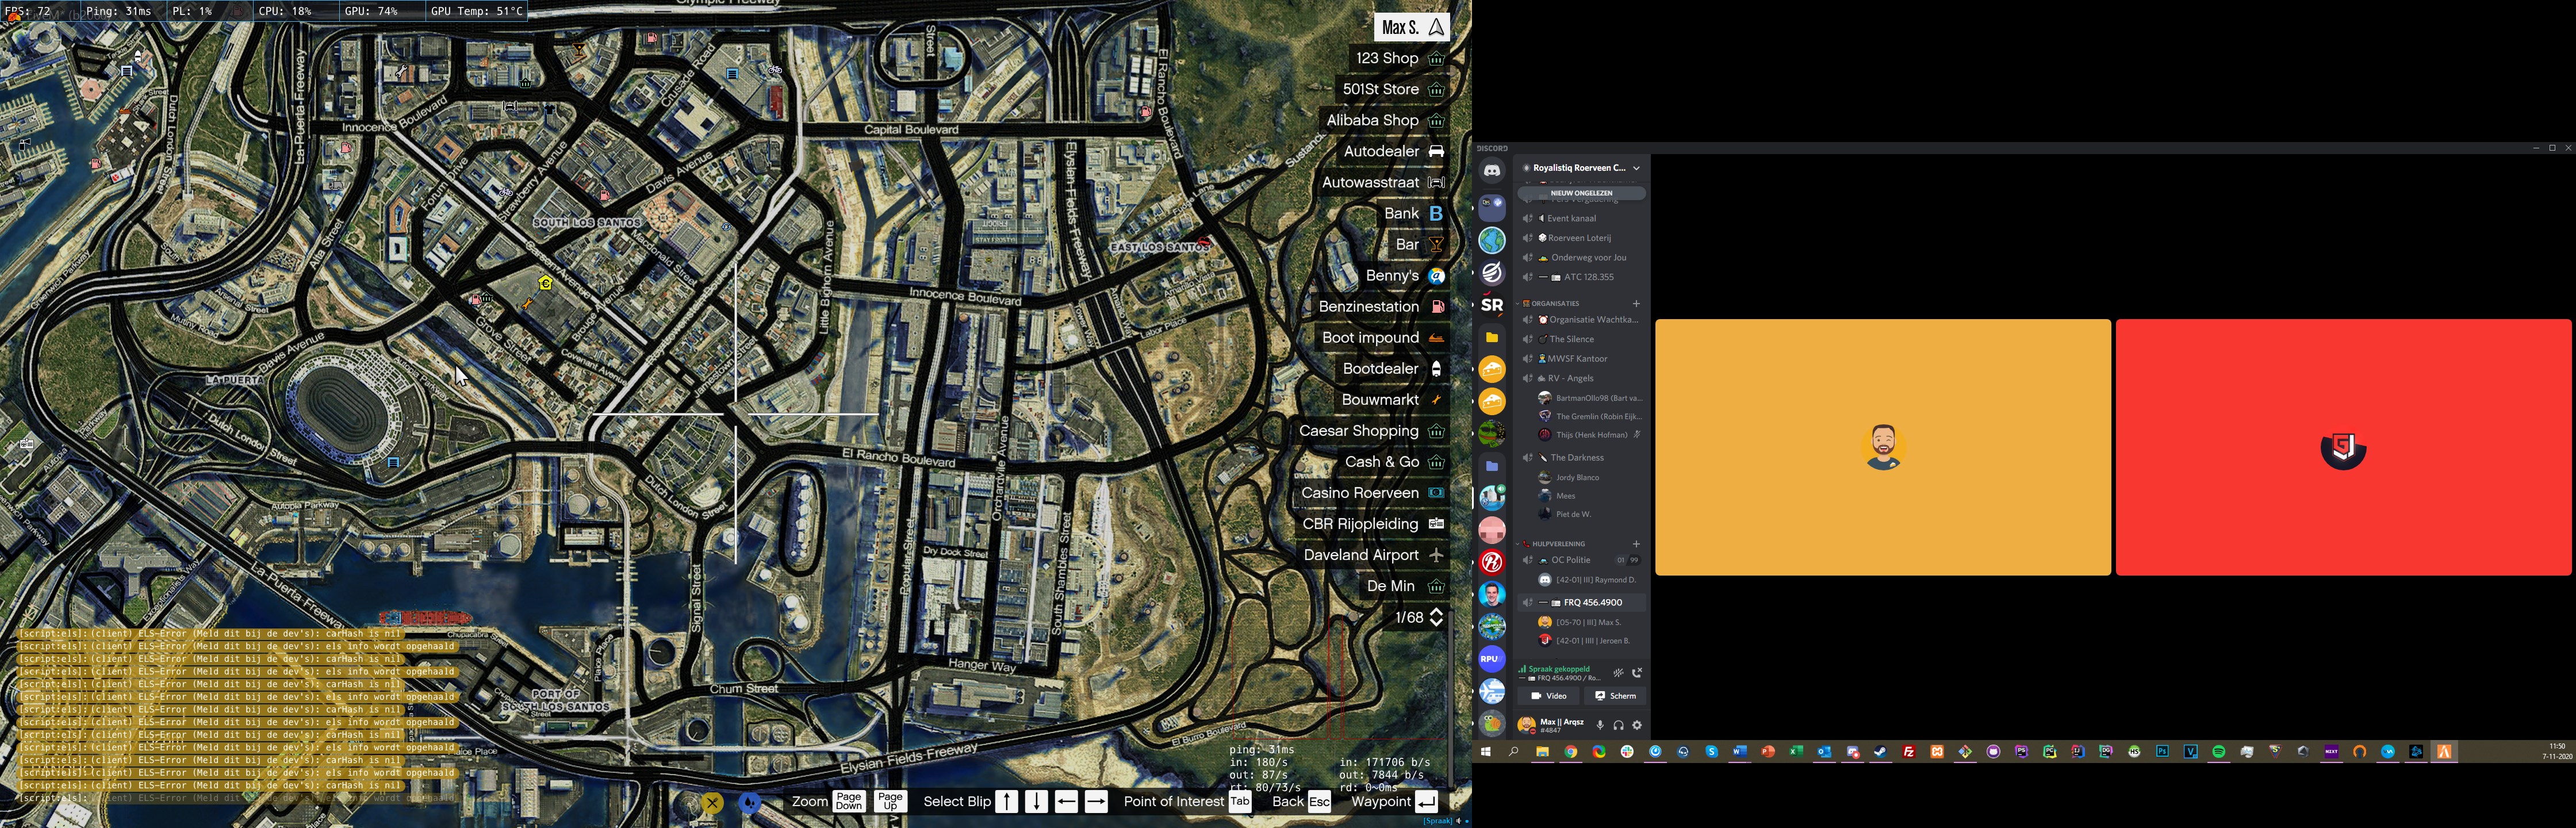This screenshot has height=828, width=2576.
Task: Join OC Politie voice channel
Action: point(1570,560)
